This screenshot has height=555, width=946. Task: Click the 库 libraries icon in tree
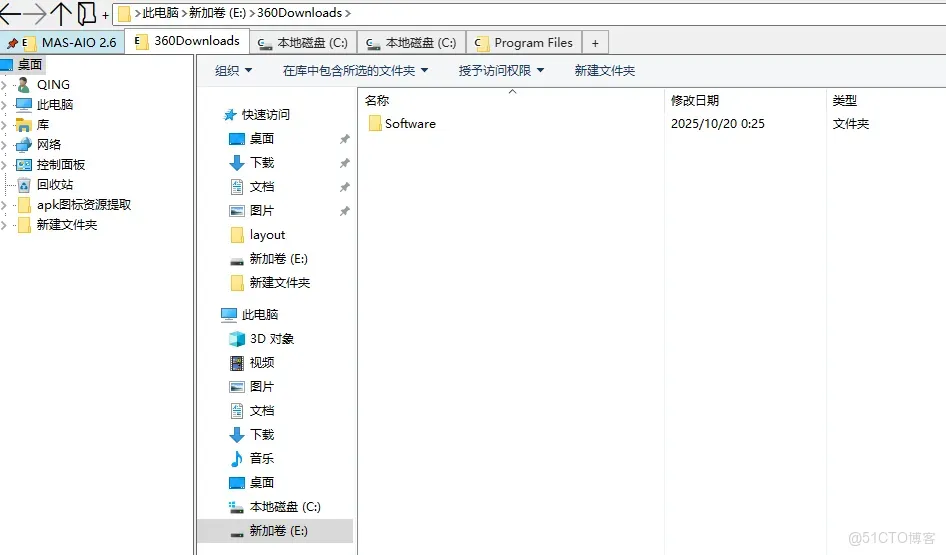pyautogui.click(x=24, y=125)
